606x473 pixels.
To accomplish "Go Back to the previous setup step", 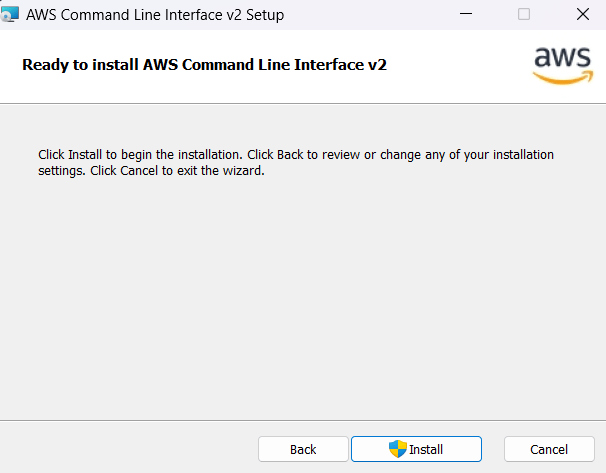I will tap(303, 449).
